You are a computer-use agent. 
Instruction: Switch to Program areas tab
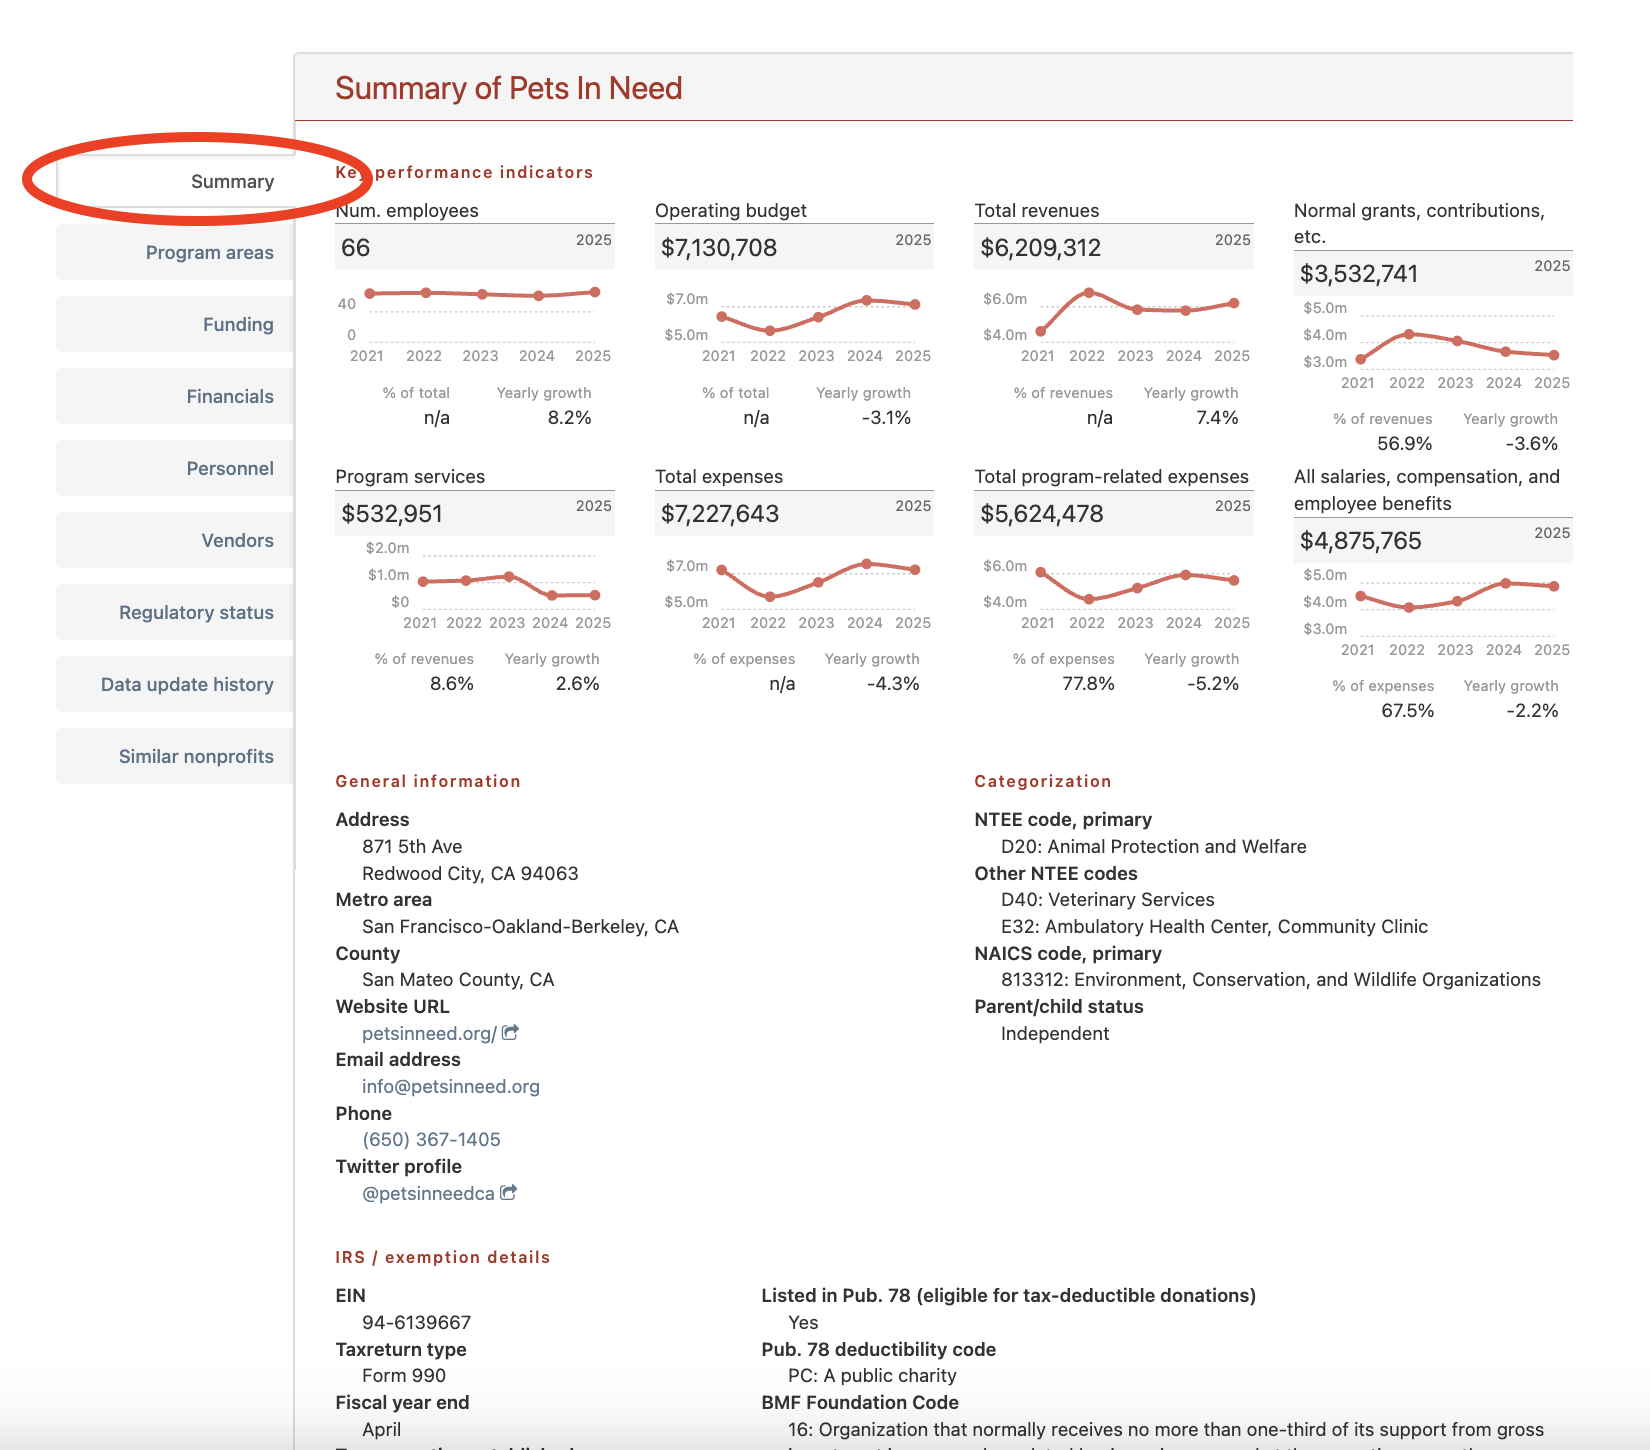coord(176,253)
